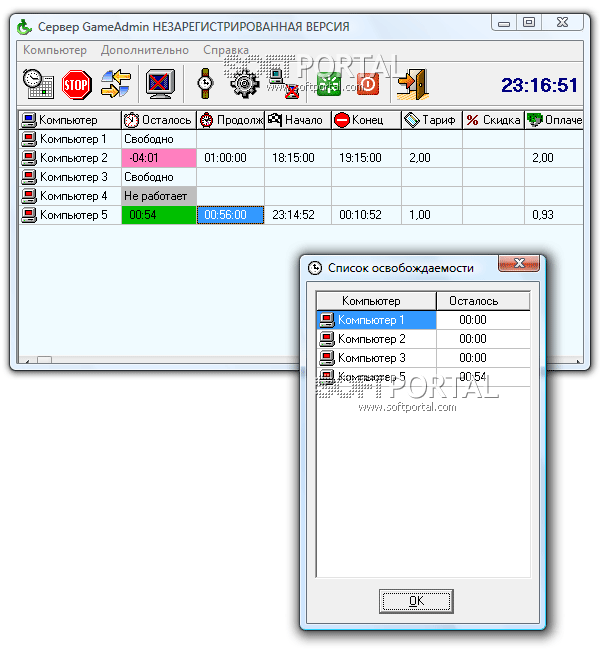
Task: Click the 18:15:00 start time cell
Action: [x=298, y=158]
